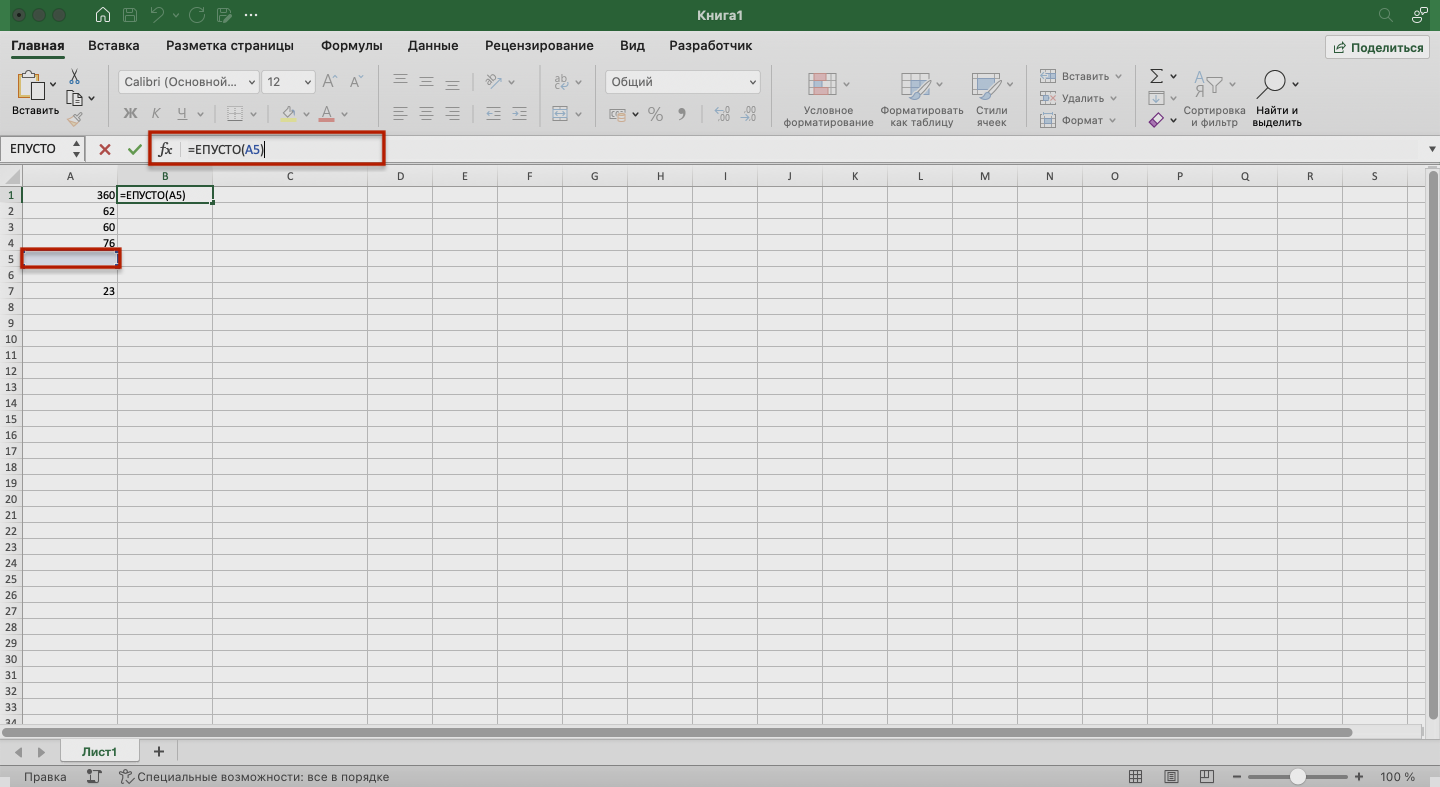Confirm formula entry with green checkmark

point(135,149)
